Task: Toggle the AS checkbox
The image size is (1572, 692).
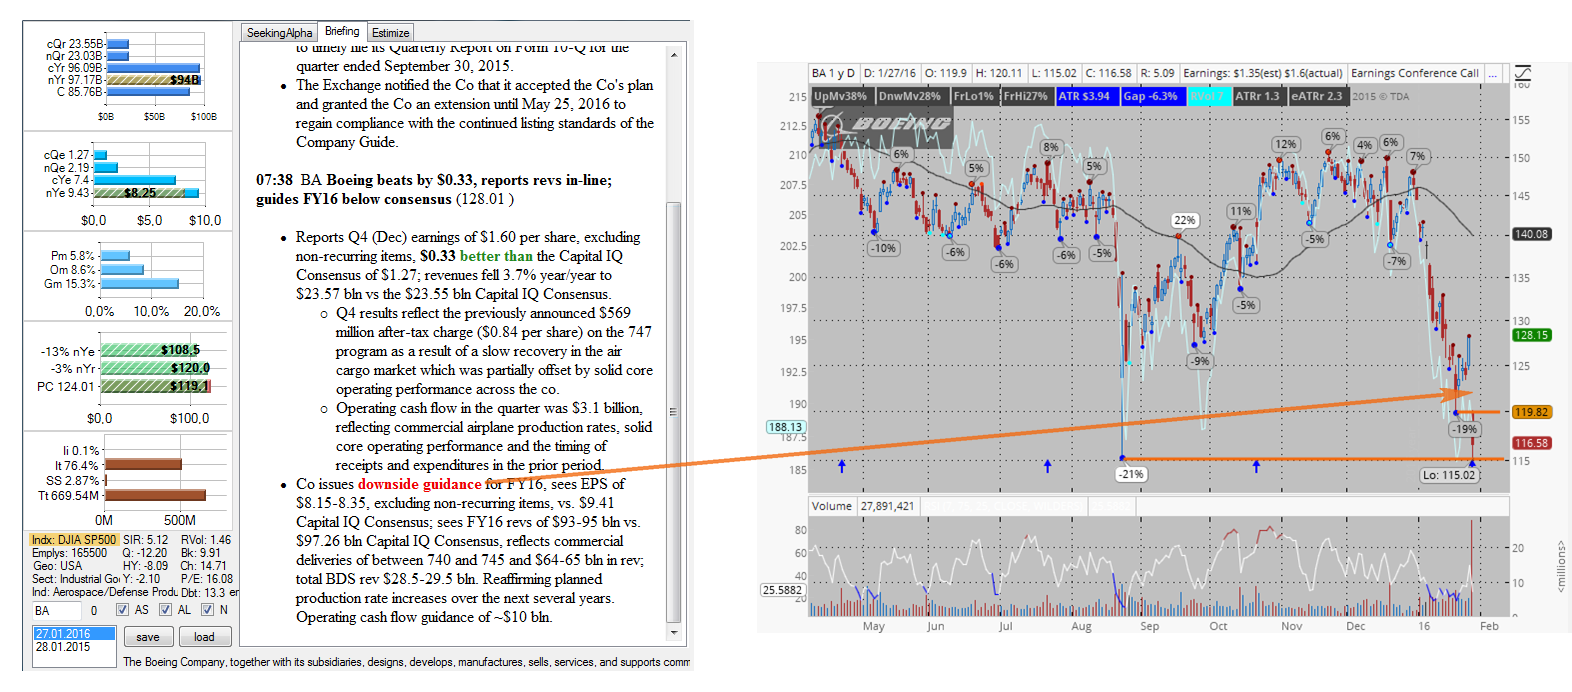Action: [122, 610]
